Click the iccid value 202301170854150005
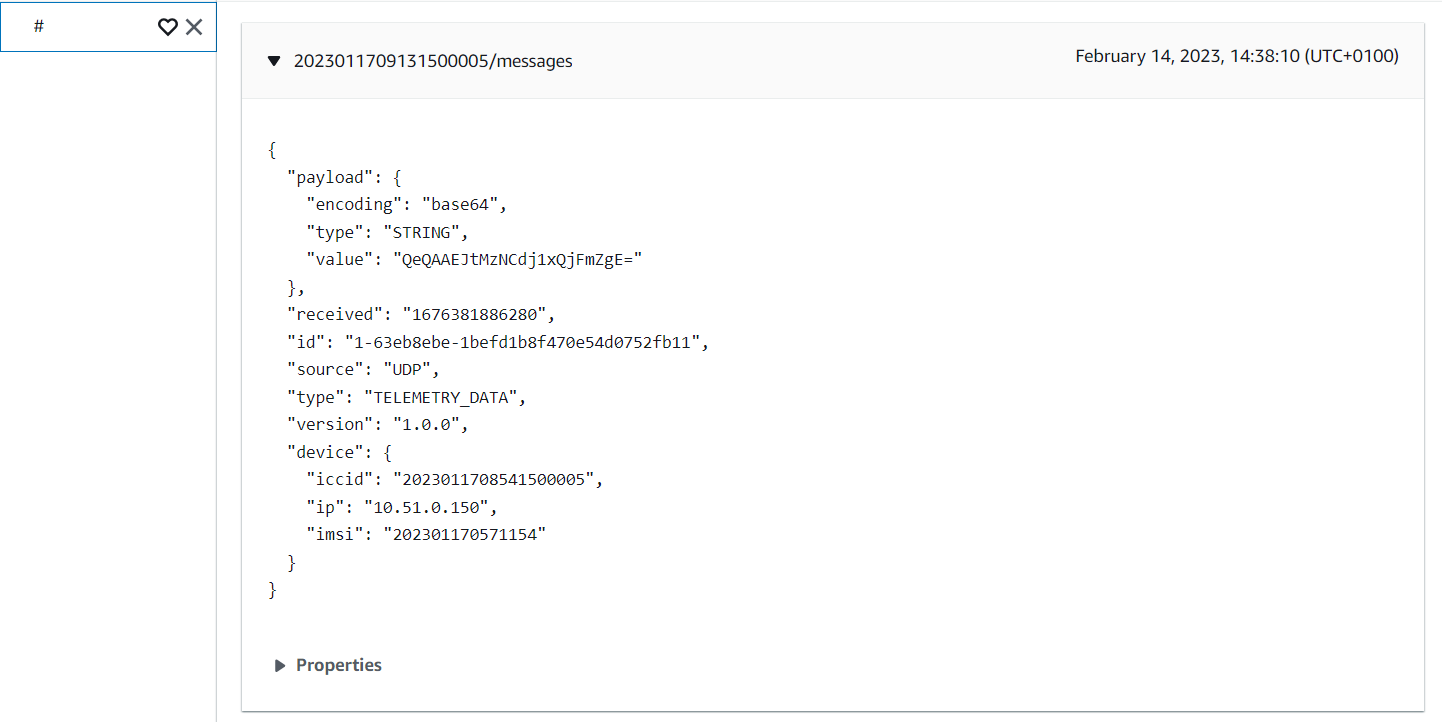 point(498,480)
